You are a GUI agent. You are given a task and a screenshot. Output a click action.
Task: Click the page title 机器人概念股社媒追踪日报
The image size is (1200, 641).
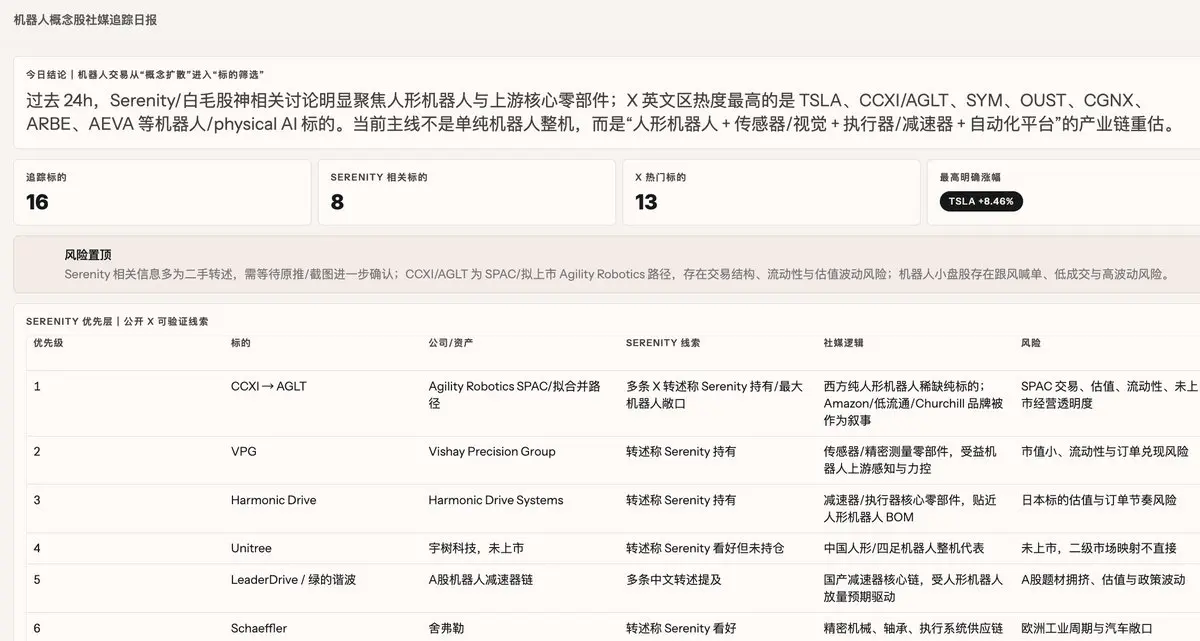pos(84,20)
